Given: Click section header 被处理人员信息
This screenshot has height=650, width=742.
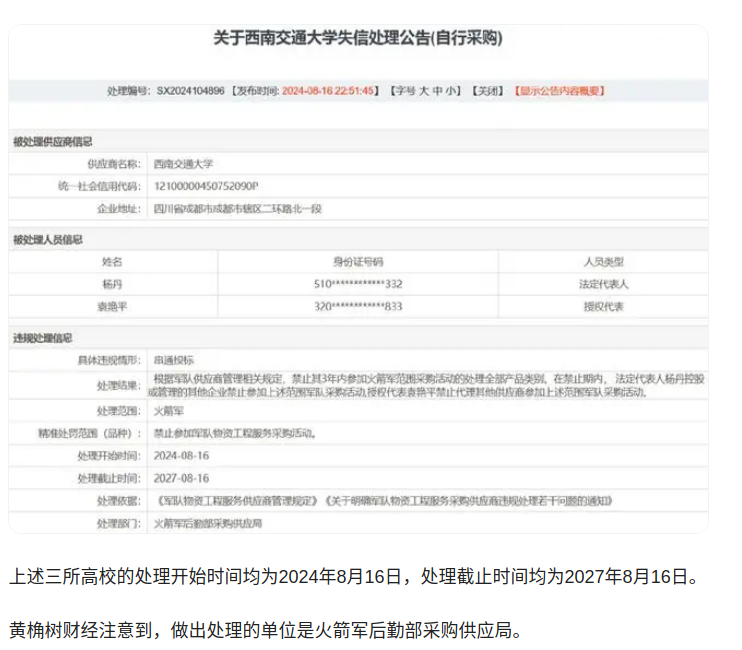Looking at the screenshot, I should pos(48,240).
